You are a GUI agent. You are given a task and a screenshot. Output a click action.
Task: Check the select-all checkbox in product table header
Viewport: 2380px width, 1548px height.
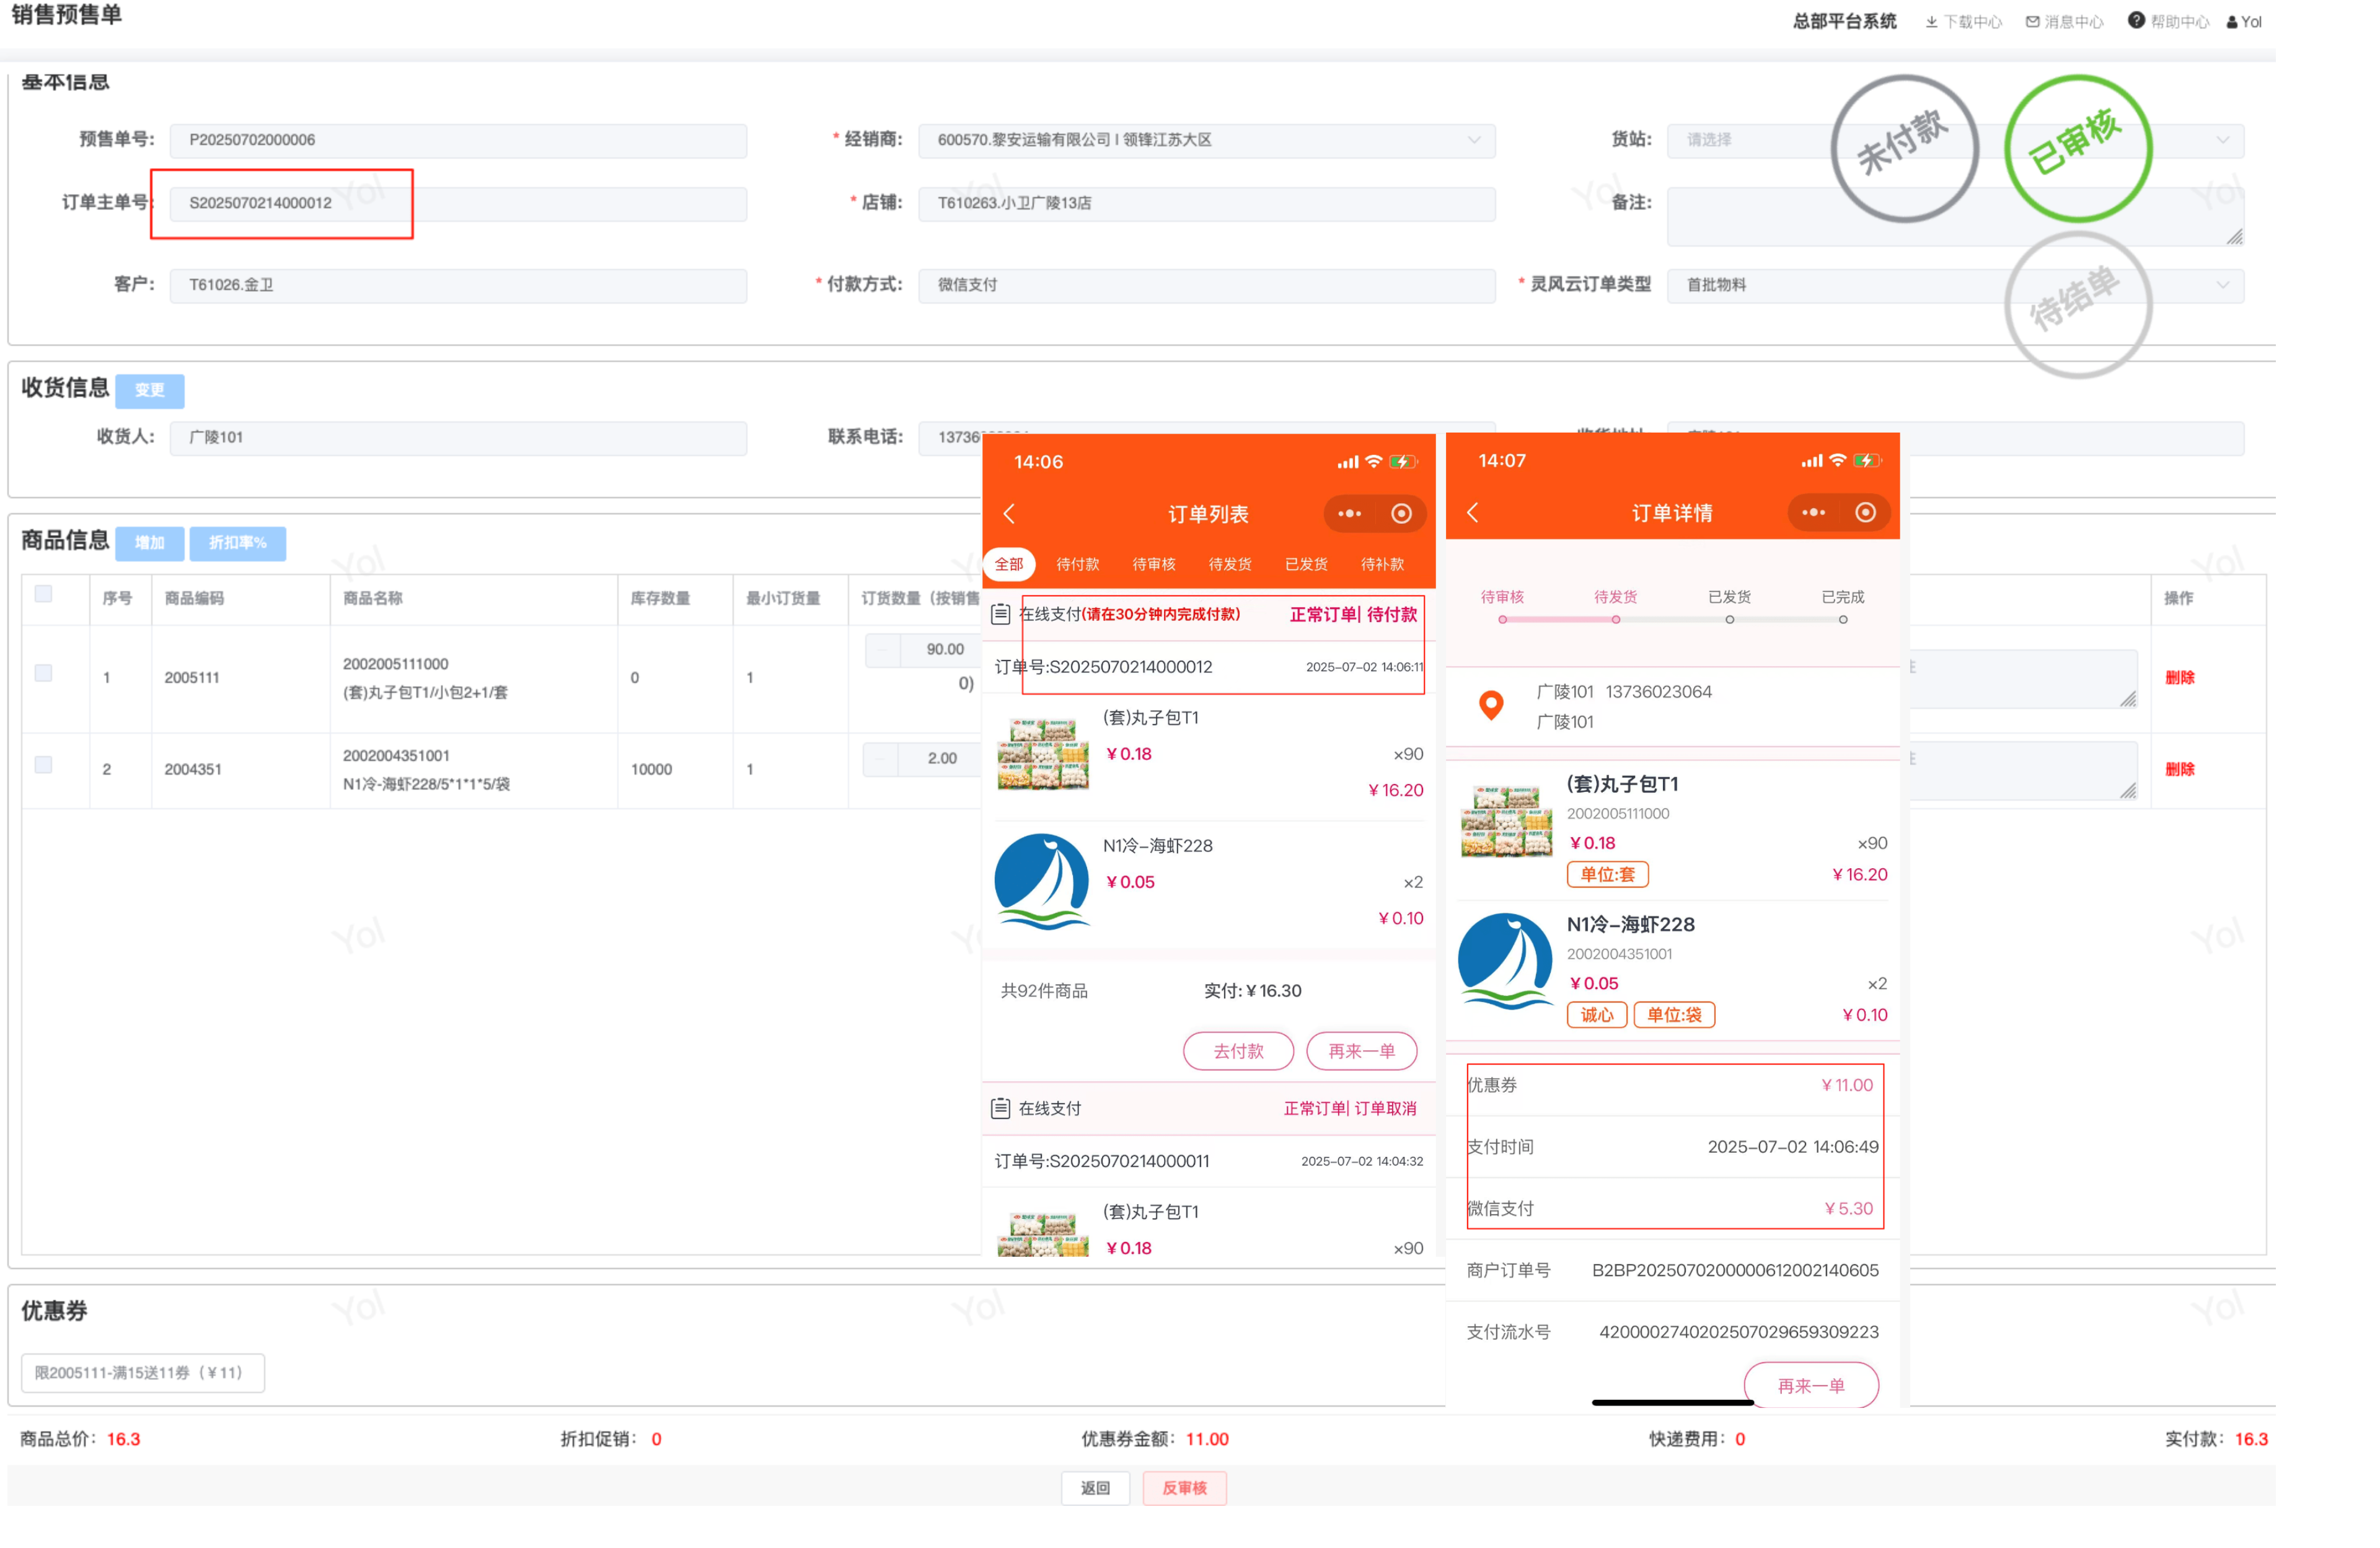(x=44, y=595)
